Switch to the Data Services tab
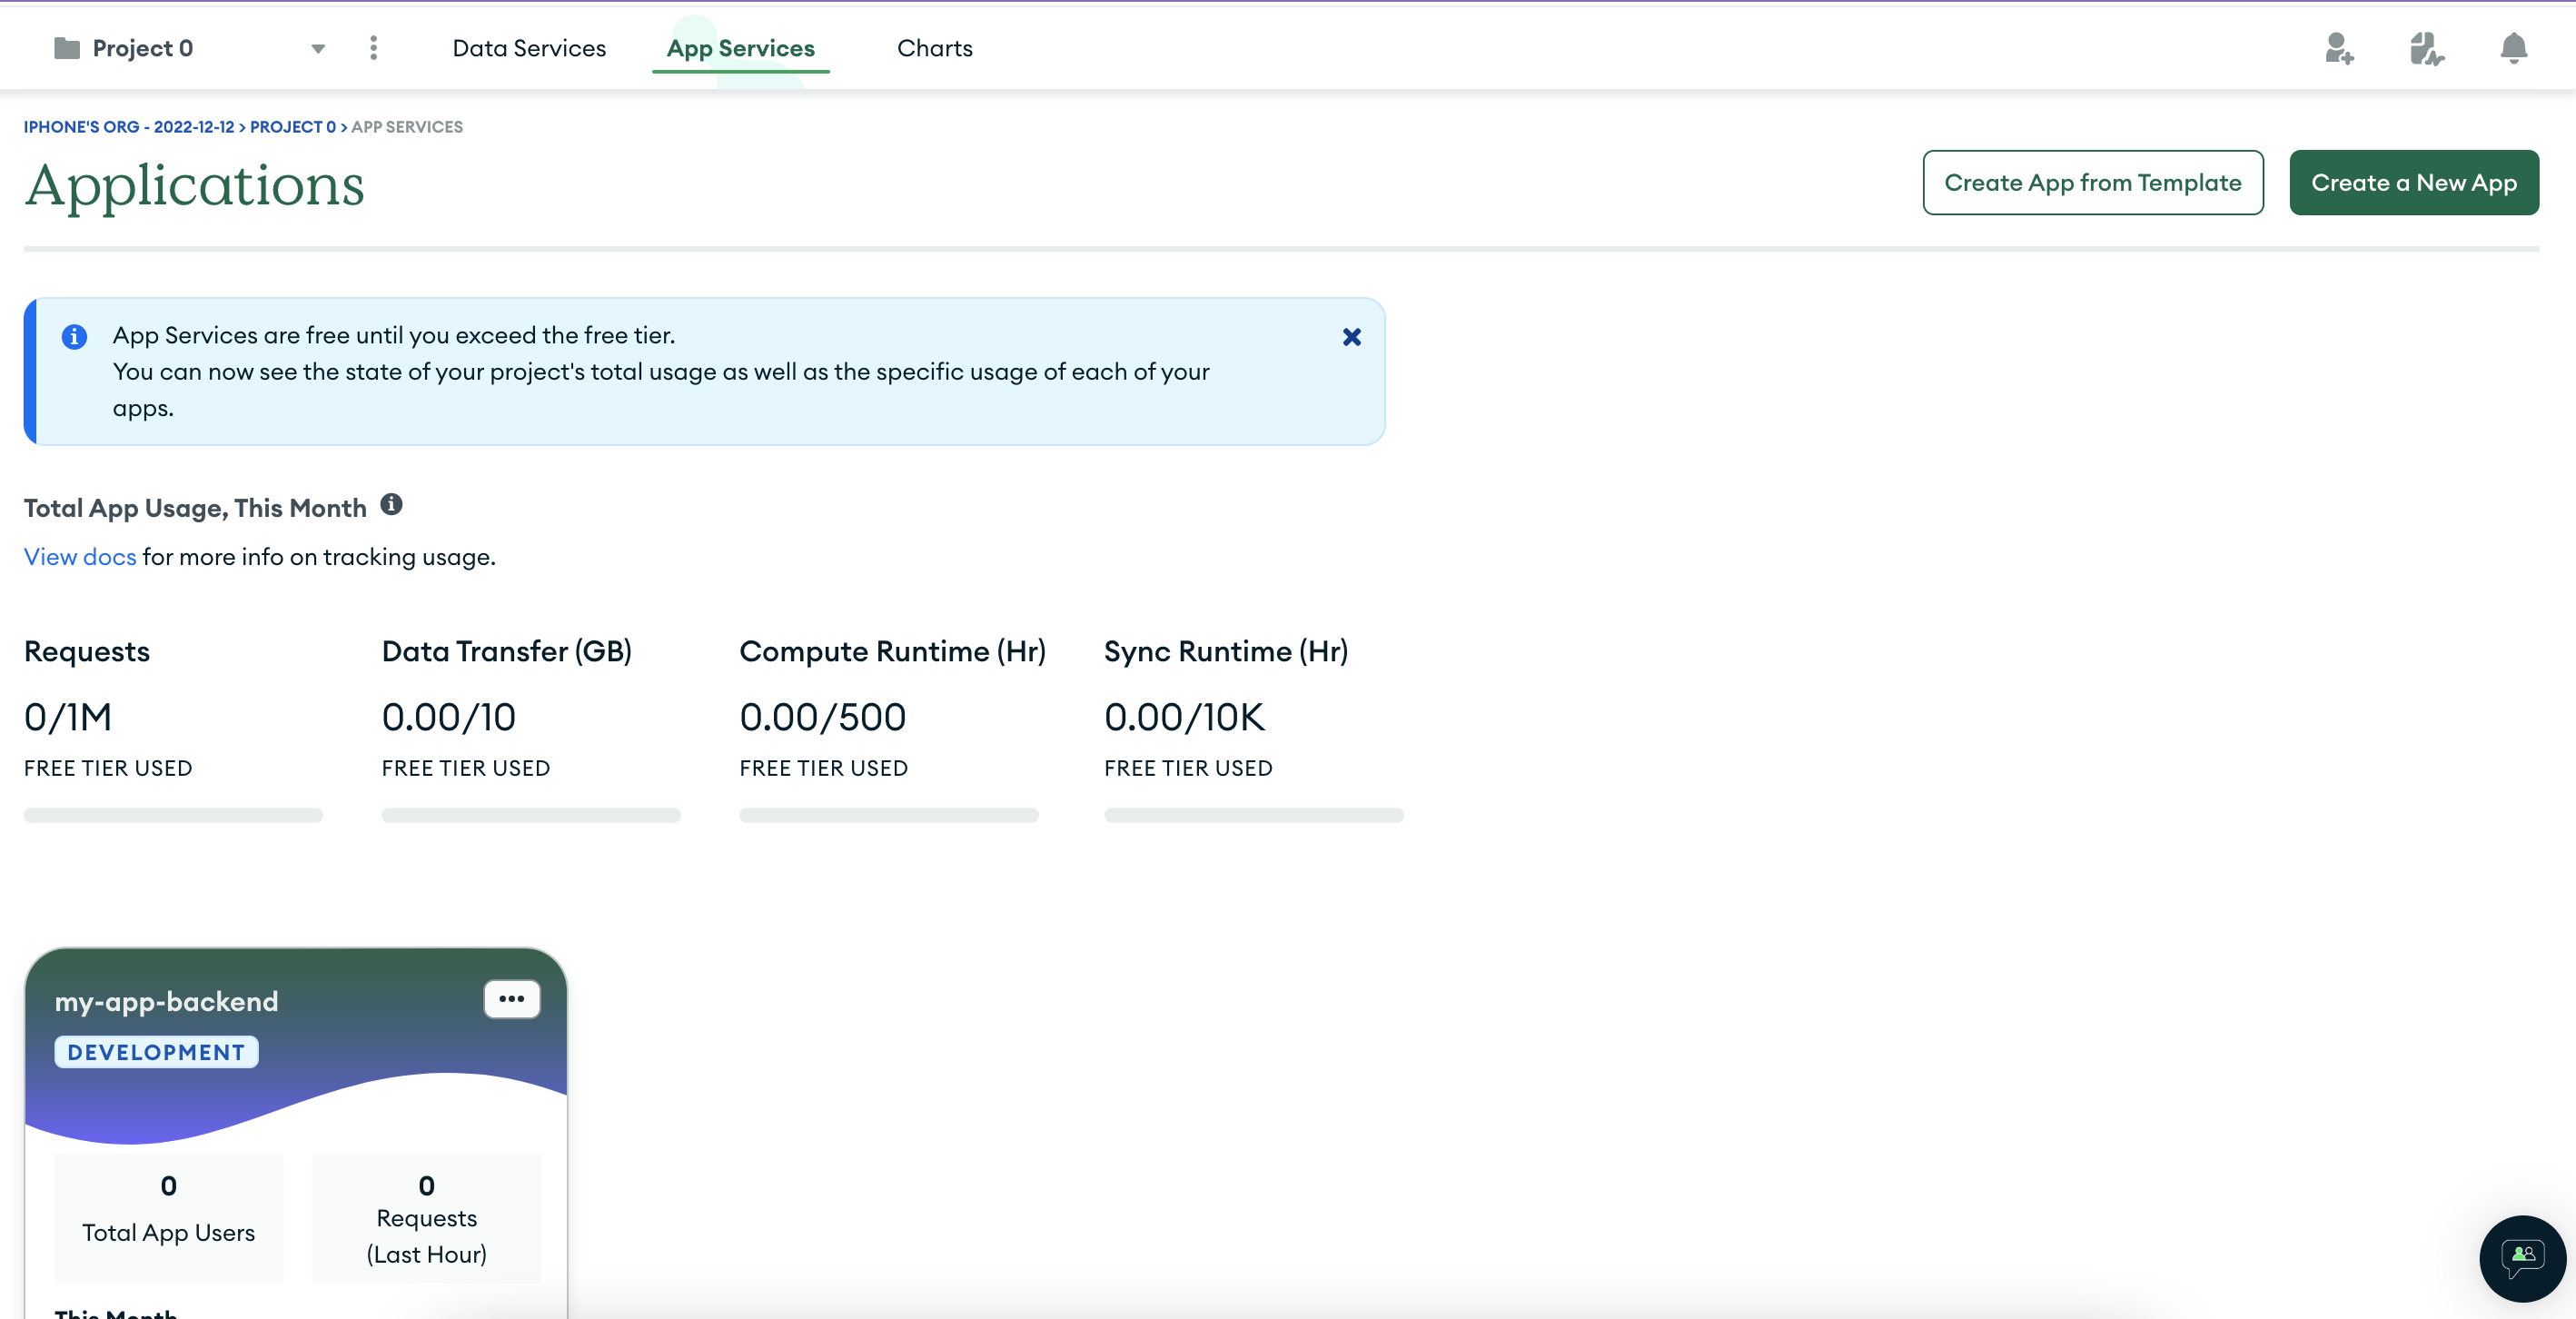Screen dimensions: 2576x1319 pyautogui.click(x=529, y=48)
